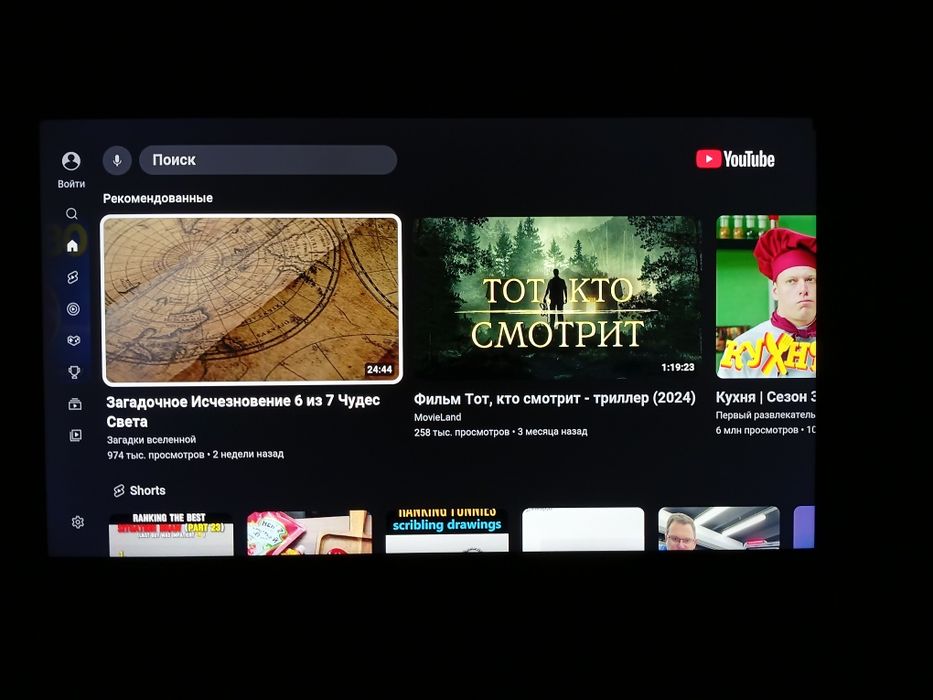Open the Shorts section in the sidebar
933x700 pixels.
pyautogui.click(x=73, y=277)
